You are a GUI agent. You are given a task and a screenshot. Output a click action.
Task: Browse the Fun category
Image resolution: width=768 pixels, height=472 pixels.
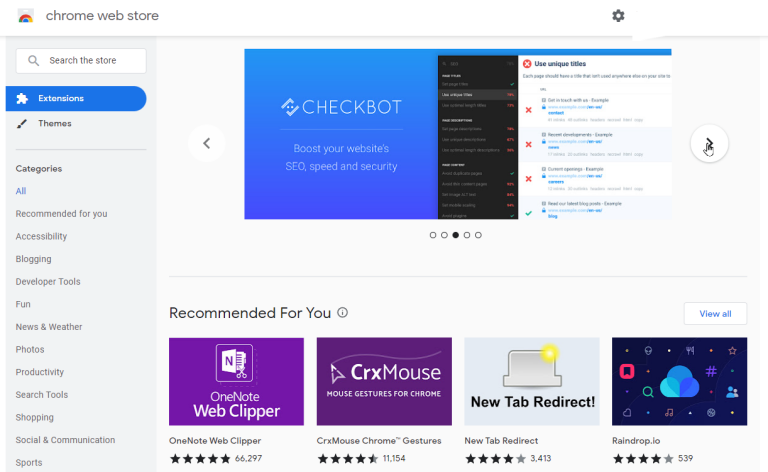coord(23,304)
